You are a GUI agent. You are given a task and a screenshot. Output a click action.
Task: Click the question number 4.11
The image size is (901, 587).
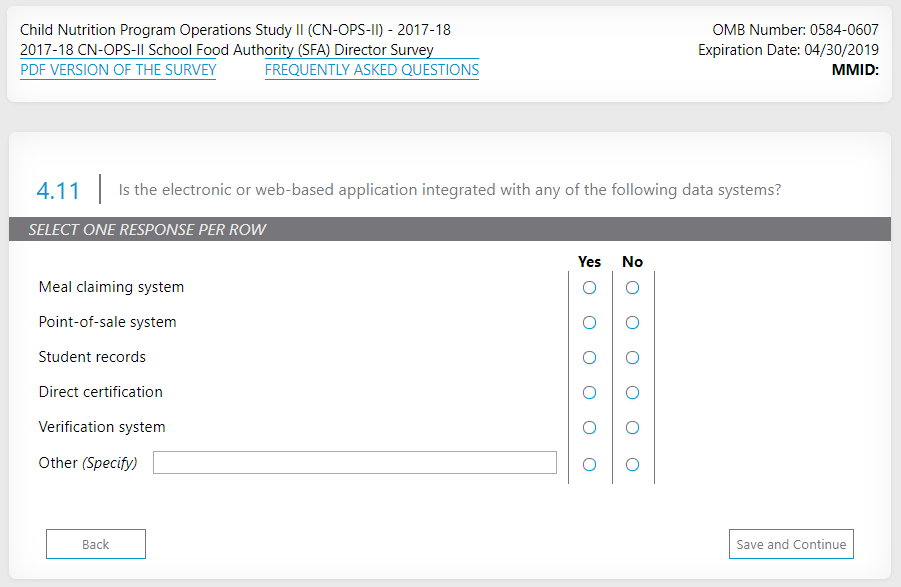[x=58, y=190]
